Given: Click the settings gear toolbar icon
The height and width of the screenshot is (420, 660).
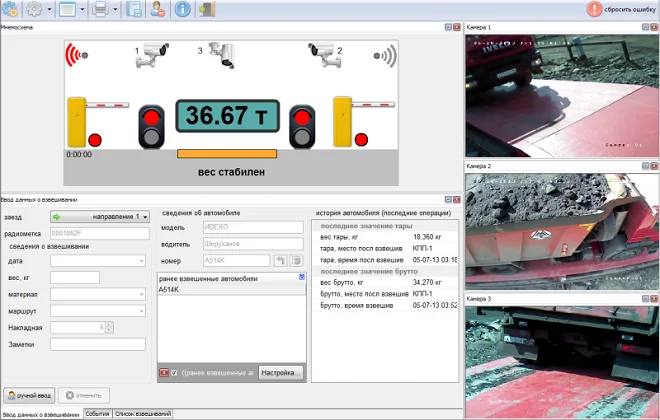Looking at the screenshot, I should pyautogui.click(x=36, y=10).
